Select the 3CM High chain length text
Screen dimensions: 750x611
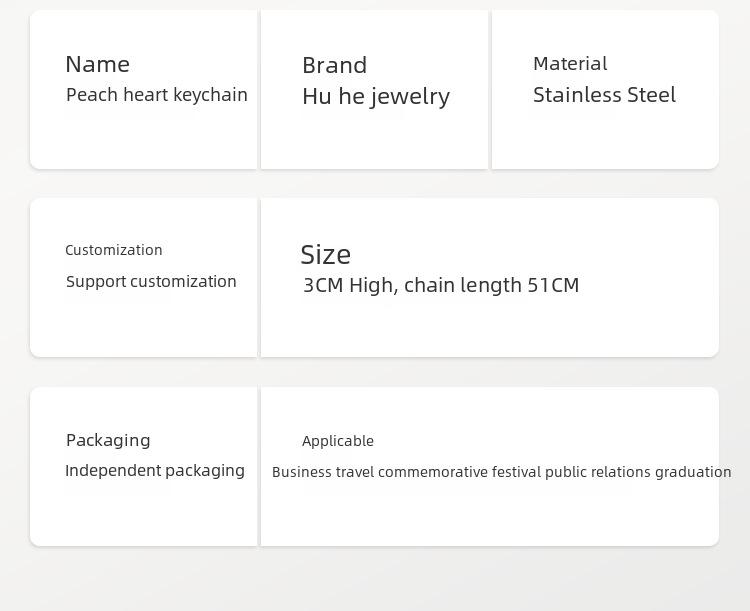(441, 285)
